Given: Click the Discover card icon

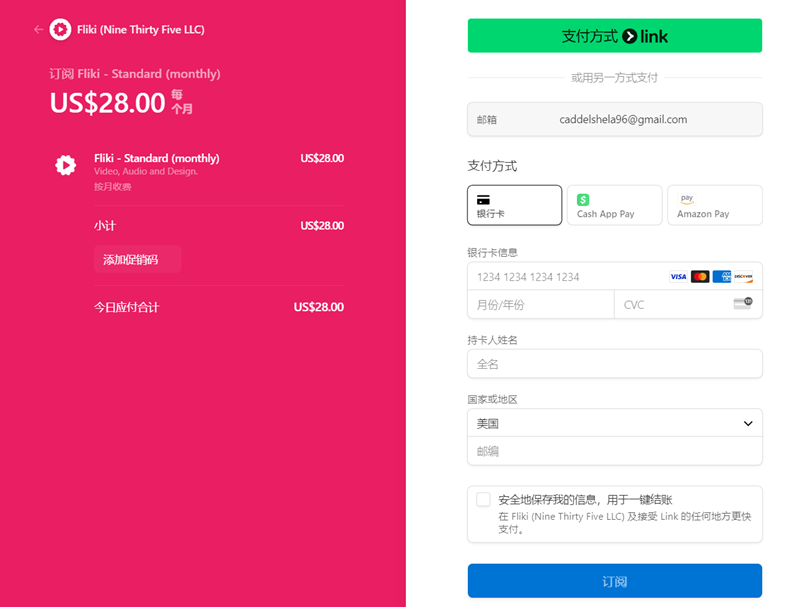Looking at the screenshot, I should tap(743, 277).
